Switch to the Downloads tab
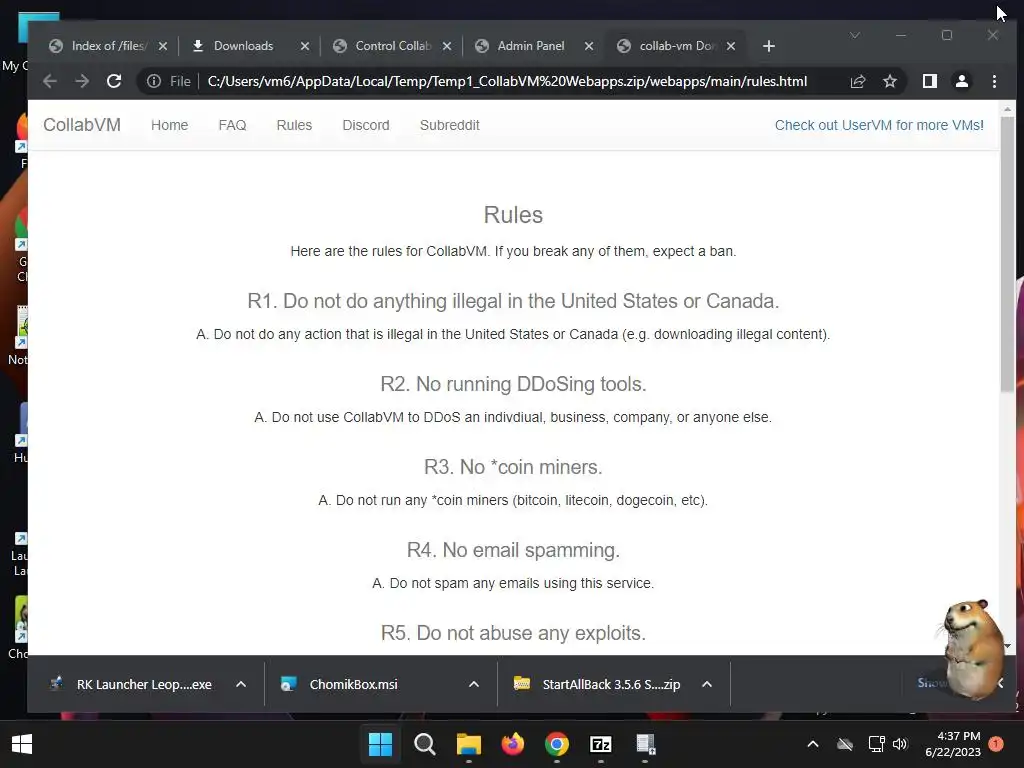The image size is (1024, 768). click(243, 46)
